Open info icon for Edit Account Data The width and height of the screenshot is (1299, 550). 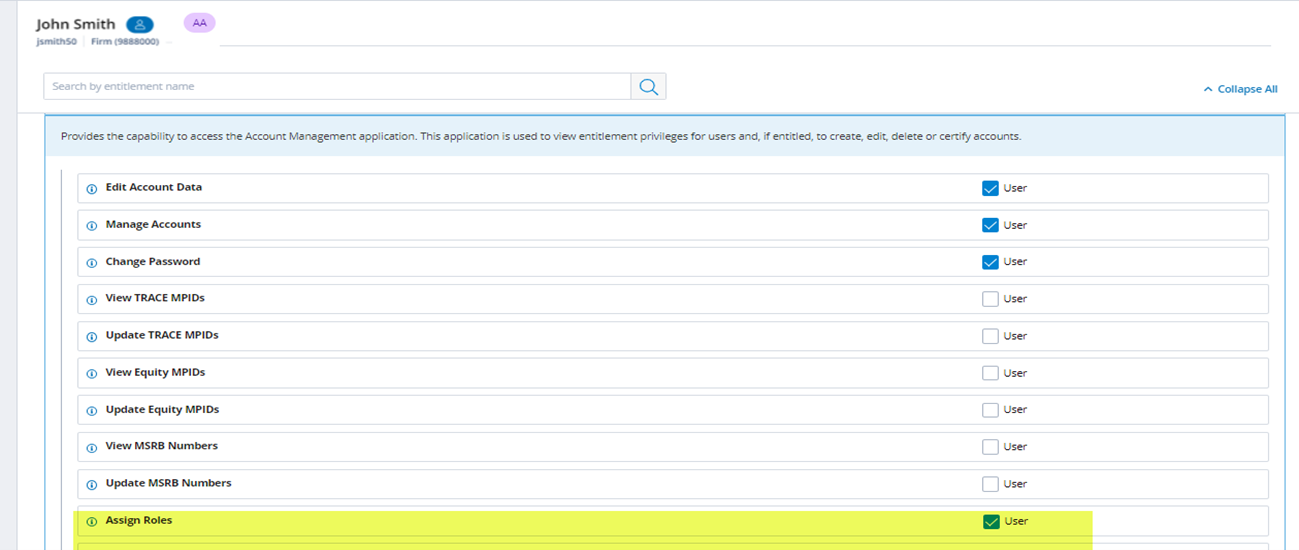point(92,188)
